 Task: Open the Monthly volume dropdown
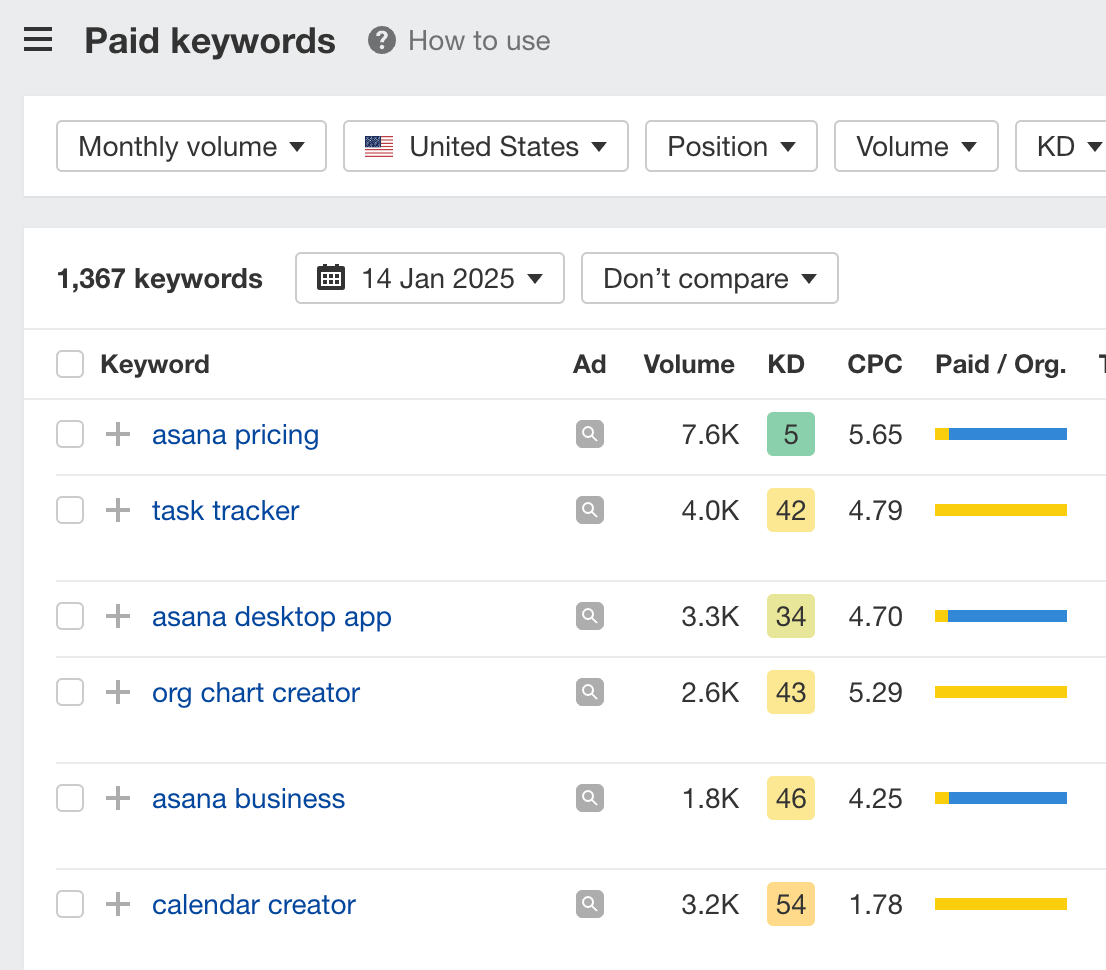190,146
